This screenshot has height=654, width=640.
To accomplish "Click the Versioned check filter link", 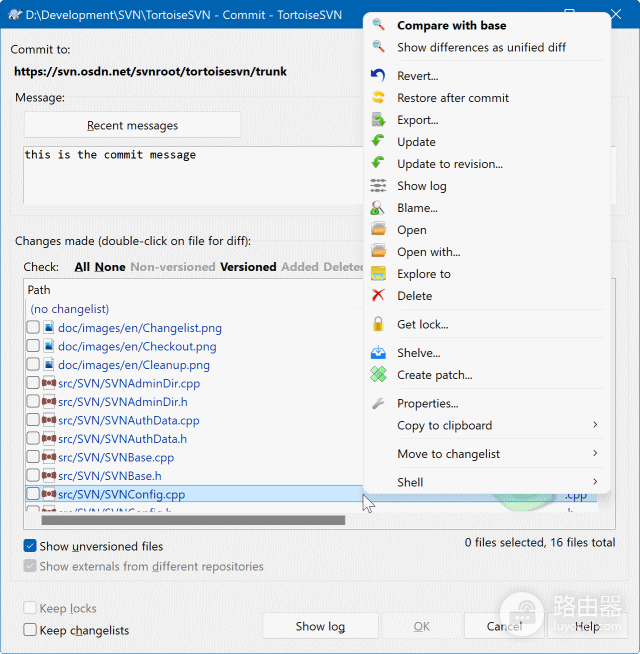I will click(248, 267).
